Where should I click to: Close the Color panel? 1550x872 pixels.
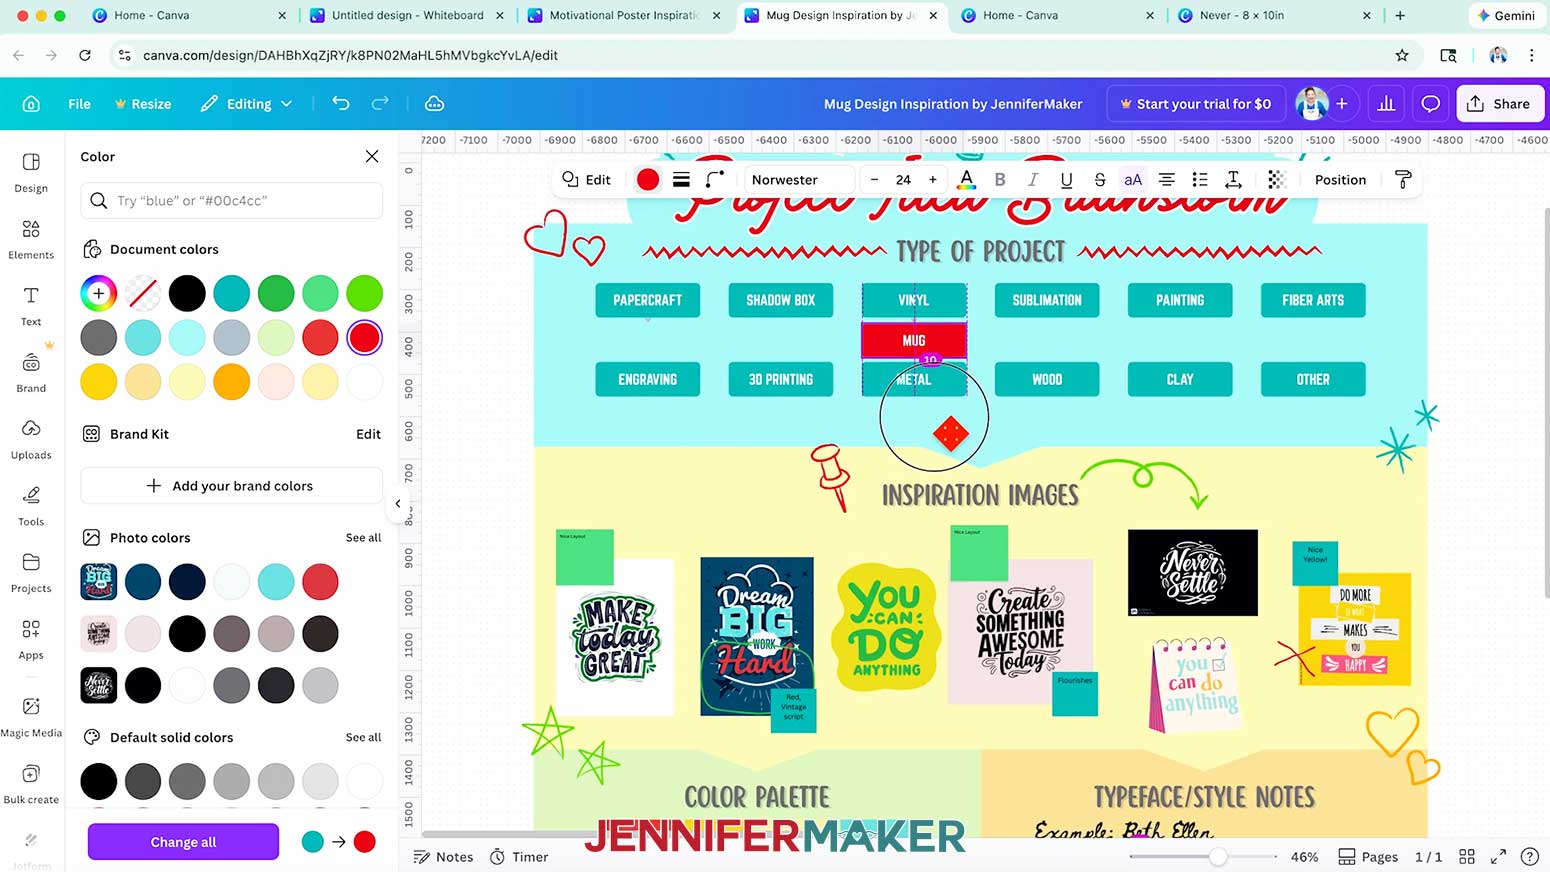[372, 156]
